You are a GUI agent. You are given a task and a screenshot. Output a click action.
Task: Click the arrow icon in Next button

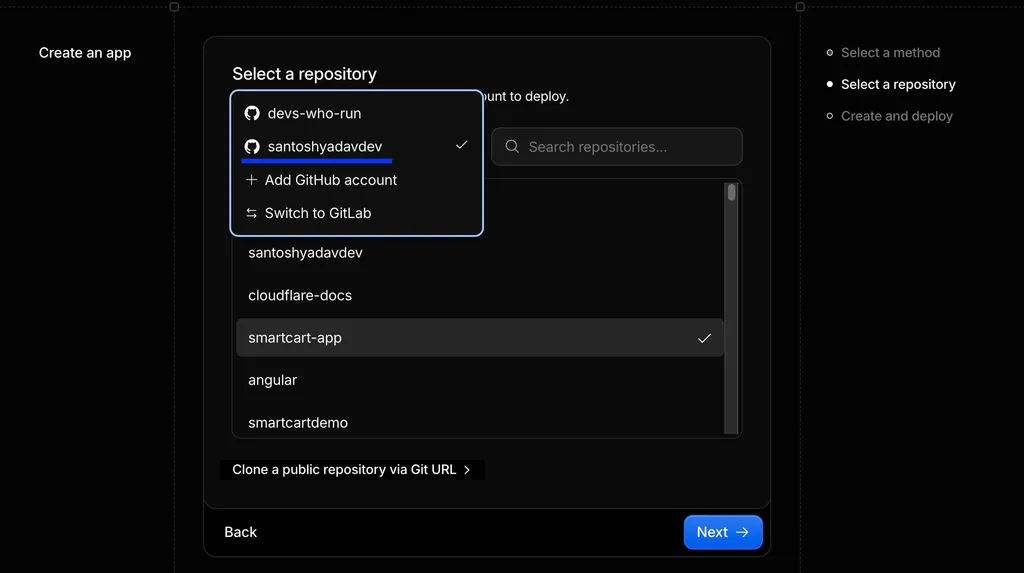[743, 532]
